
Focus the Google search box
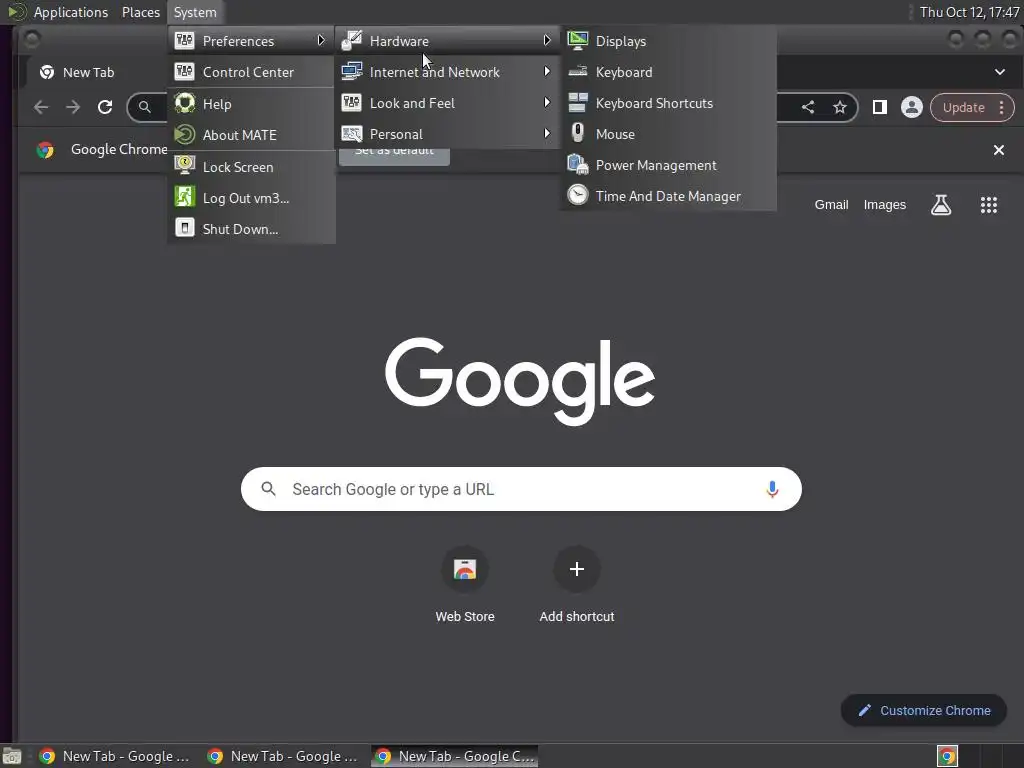pyautogui.click(x=521, y=489)
